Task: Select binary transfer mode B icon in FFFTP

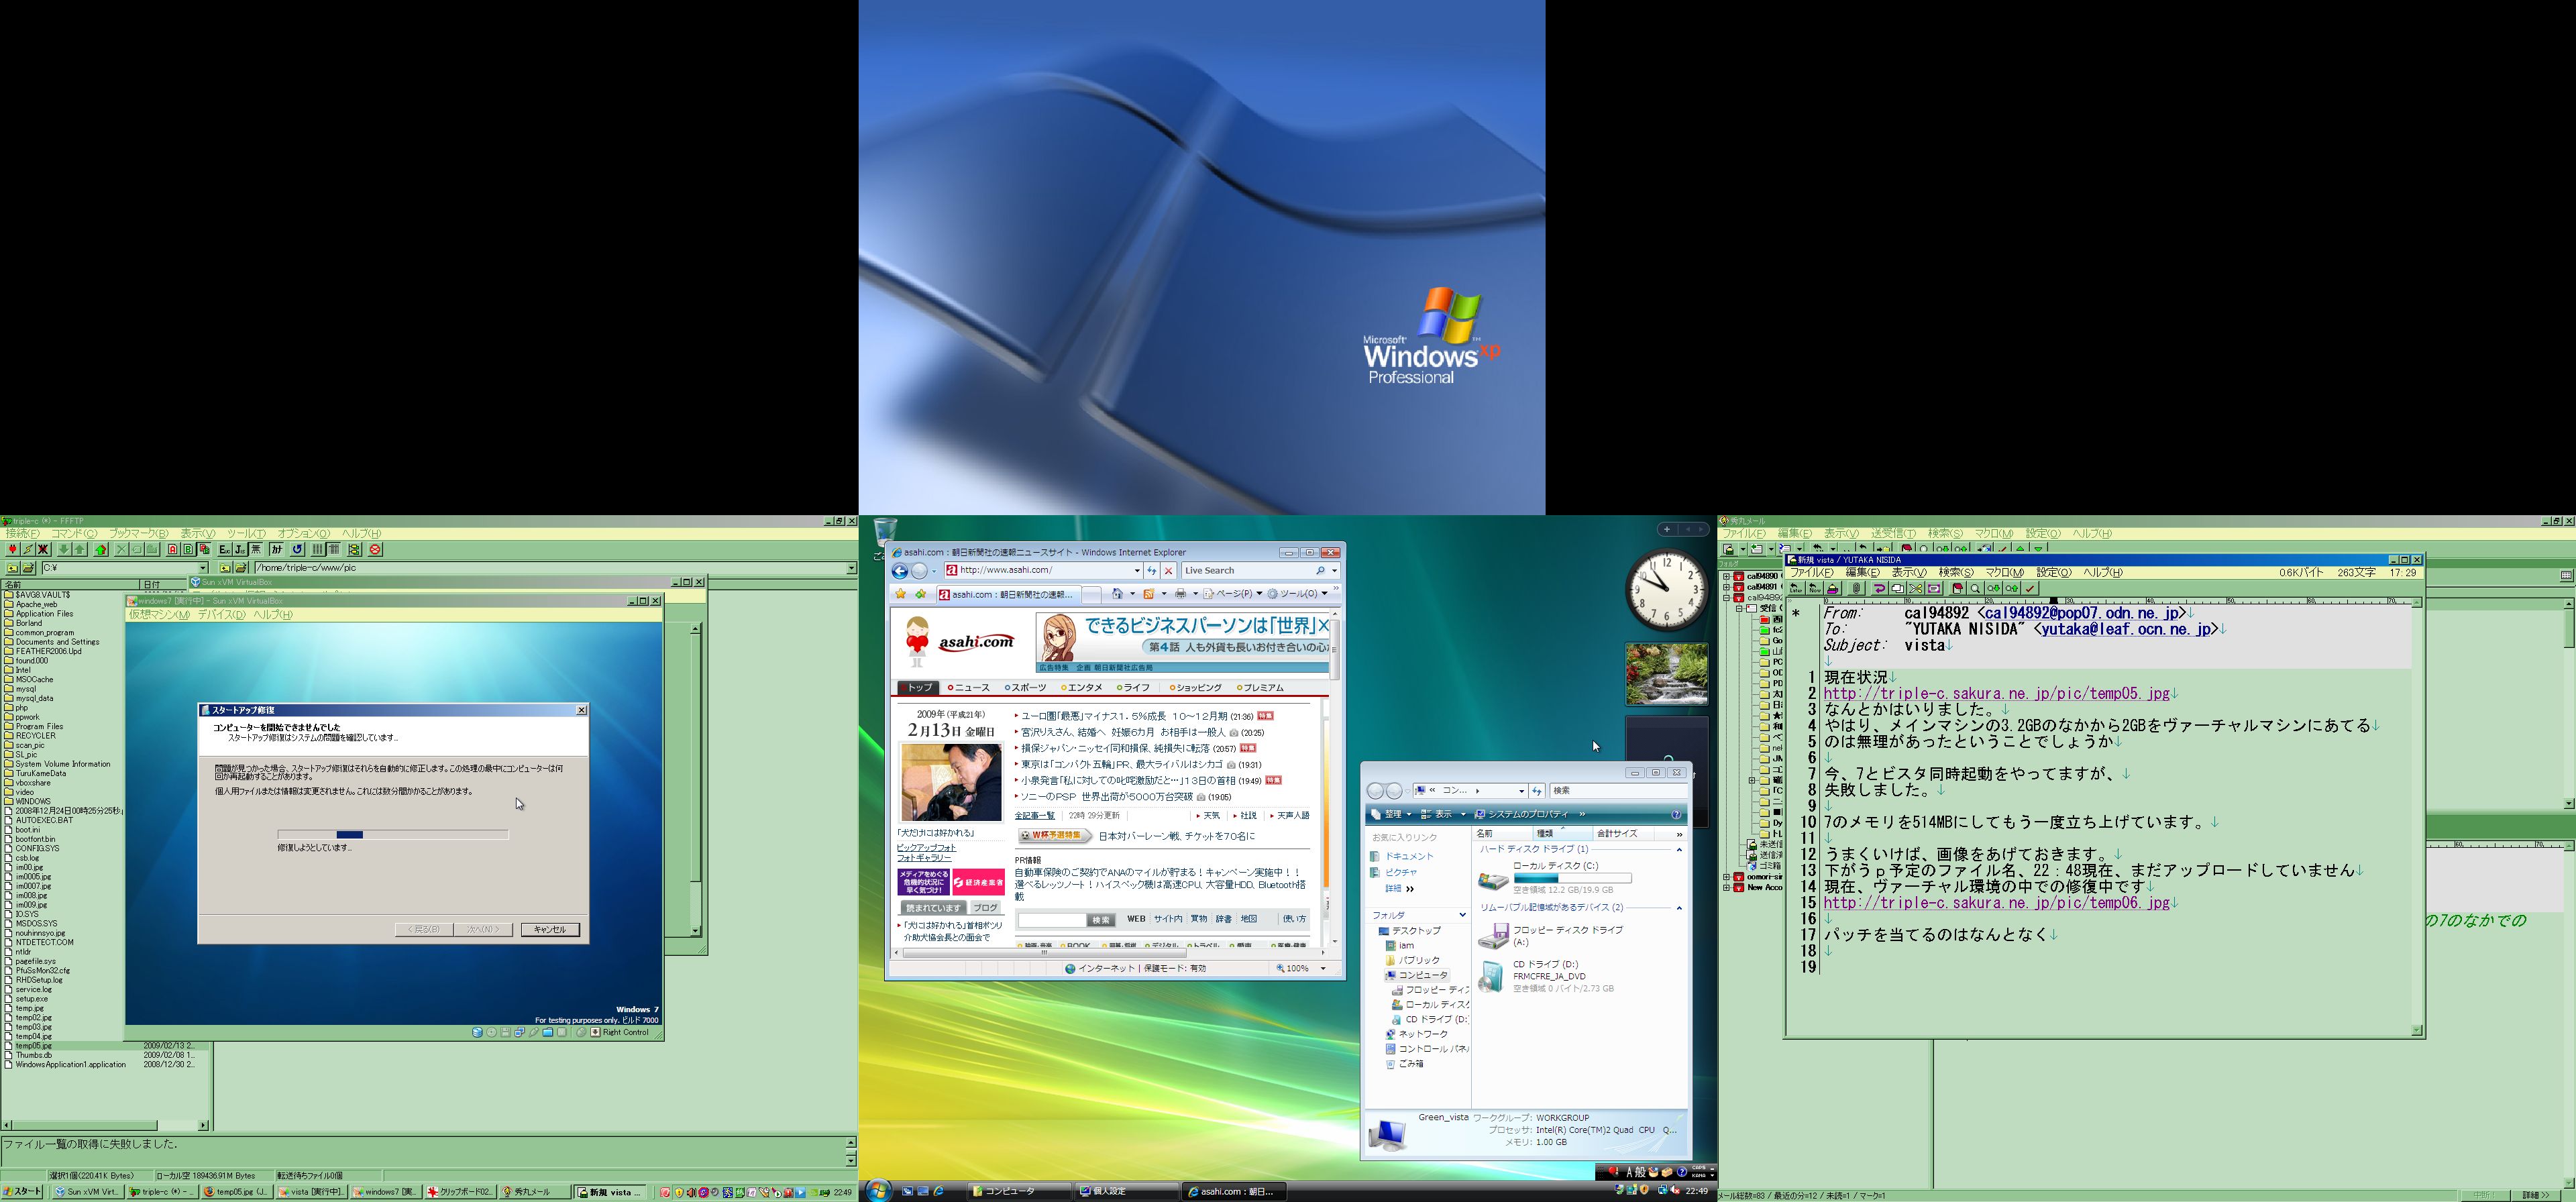Action: [x=188, y=549]
